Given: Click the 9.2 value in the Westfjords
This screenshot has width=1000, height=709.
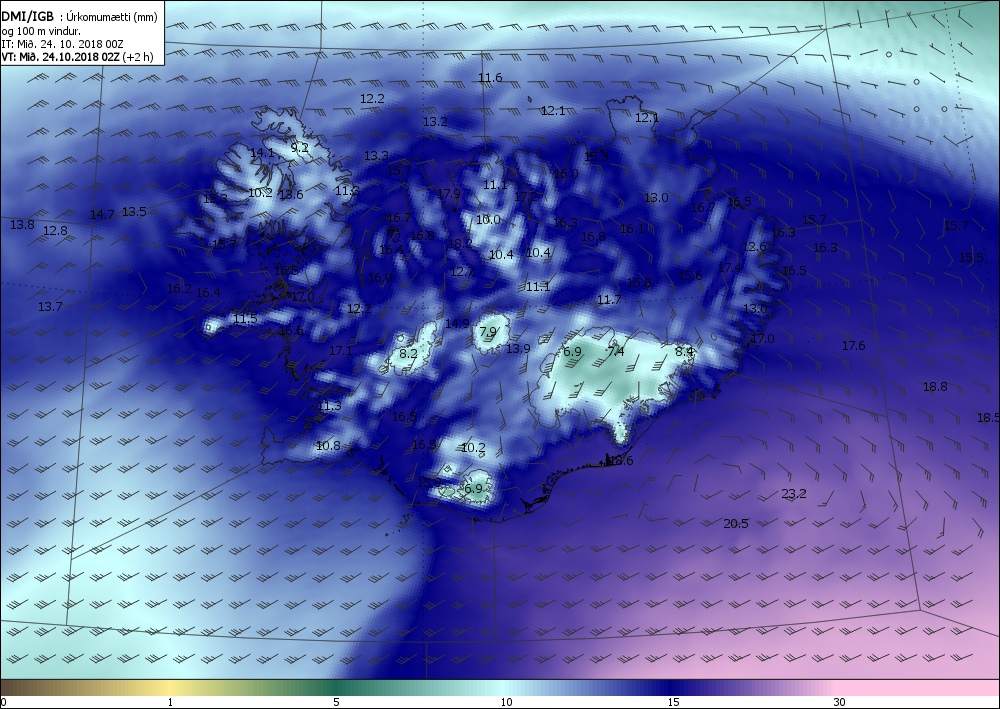Looking at the screenshot, I should [x=299, y=147].
